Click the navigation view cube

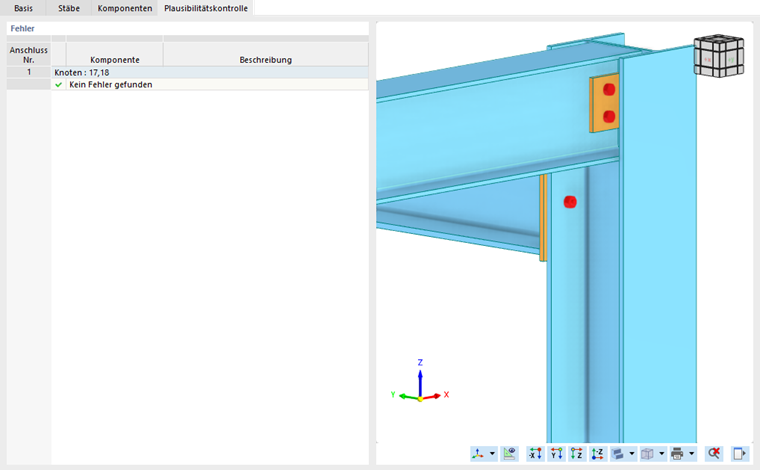coord(719,56)
